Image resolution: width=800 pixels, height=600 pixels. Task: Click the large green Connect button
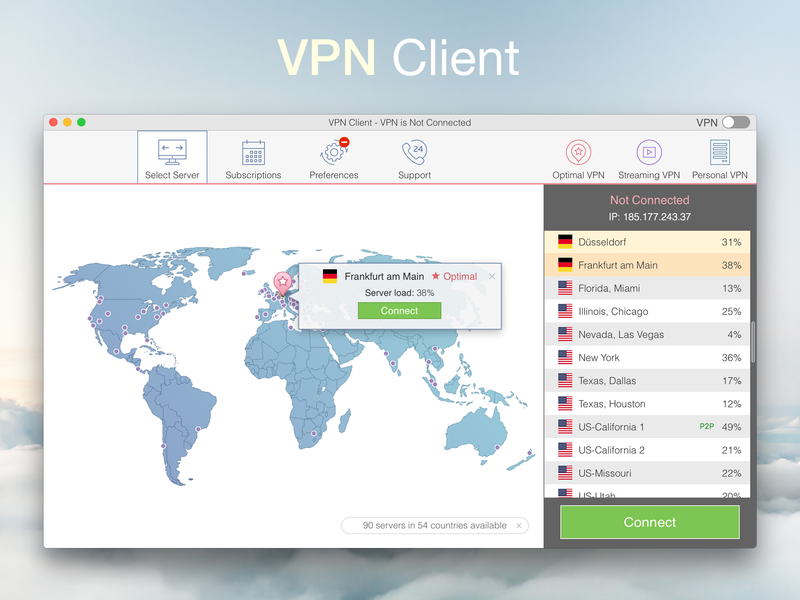point(649,522)
